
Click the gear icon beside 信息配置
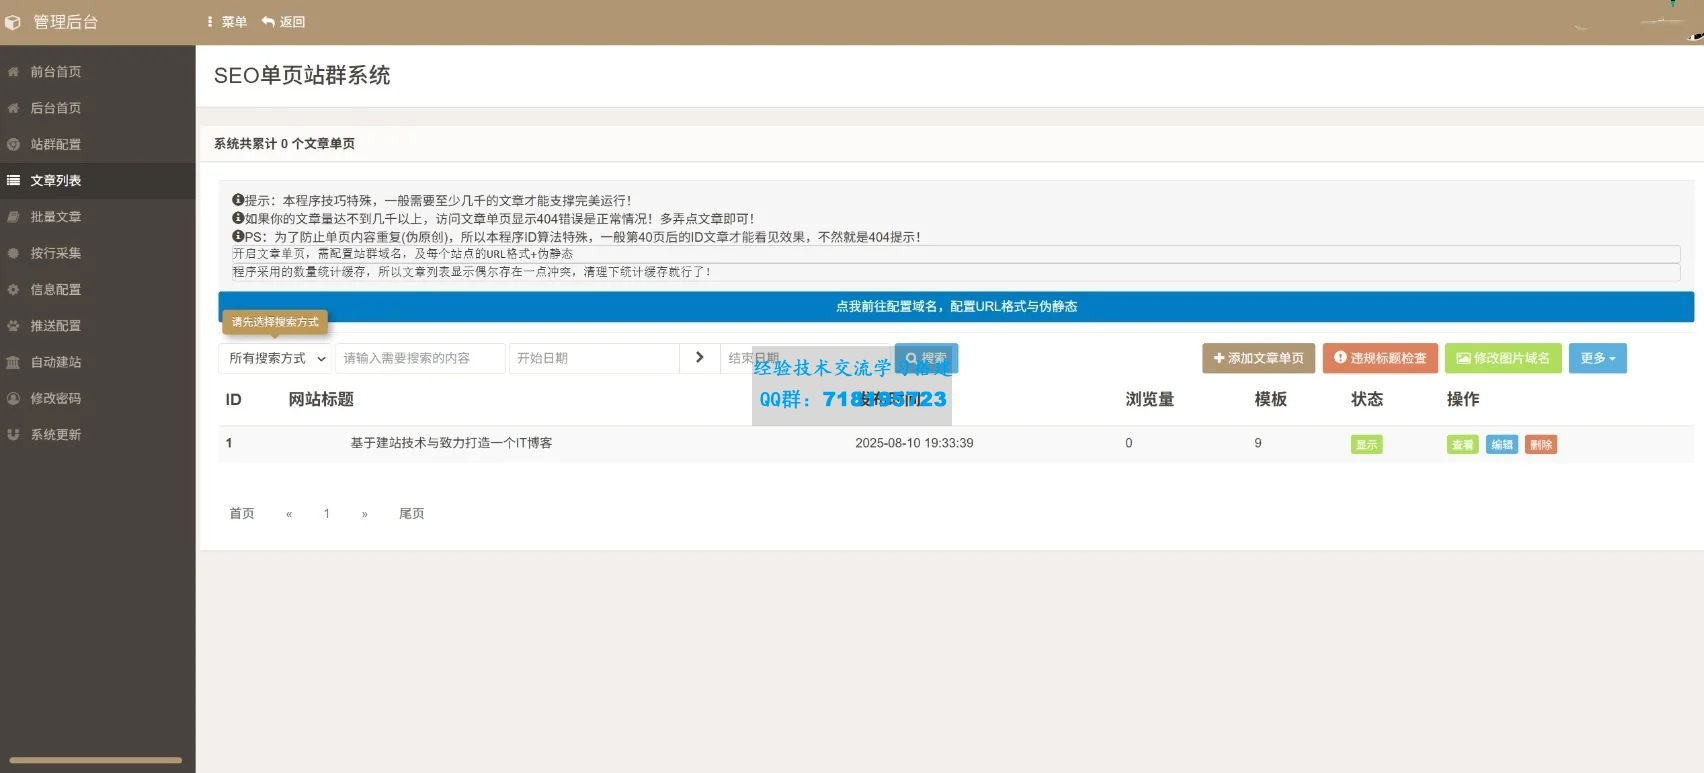point(13,290)
